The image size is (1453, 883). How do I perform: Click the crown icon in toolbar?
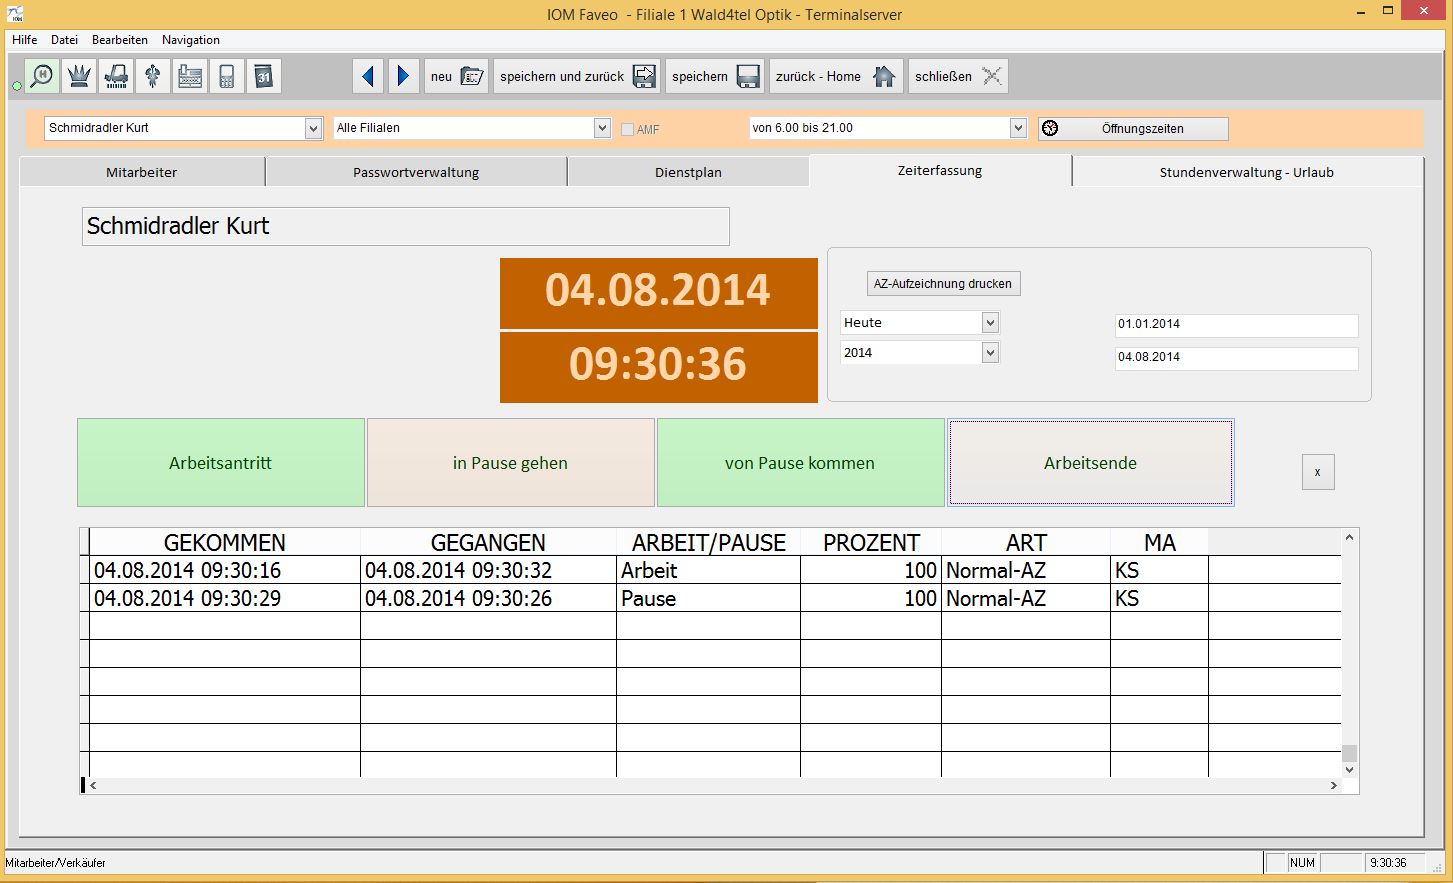point(79,76)
